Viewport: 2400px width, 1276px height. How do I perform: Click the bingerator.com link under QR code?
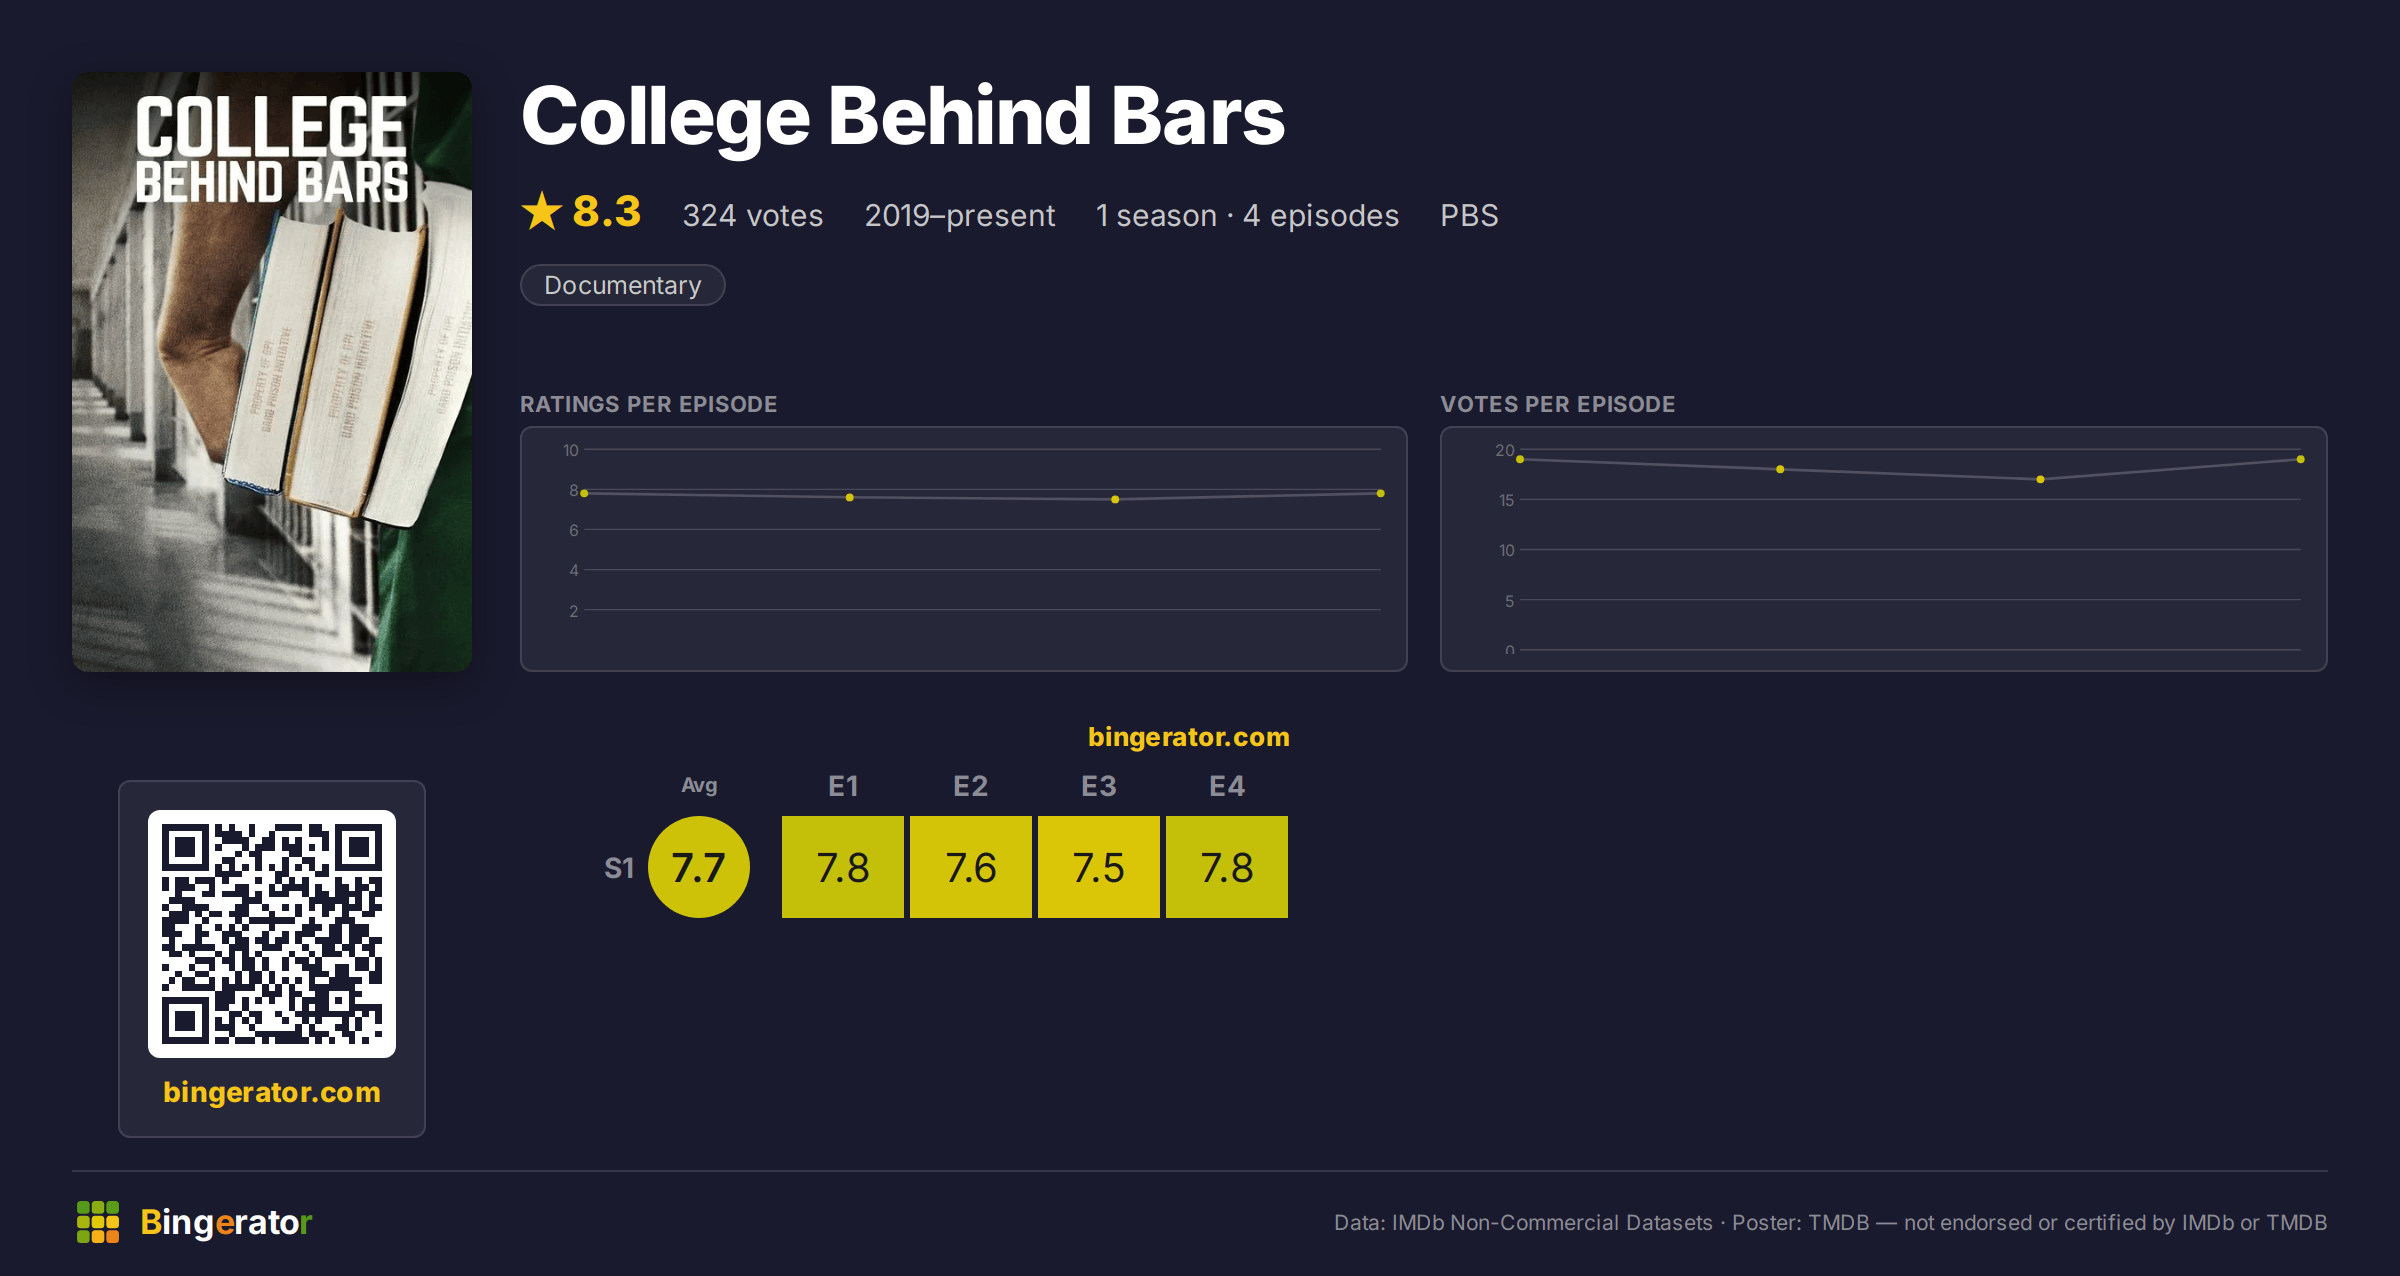[x=272, y=1092]
